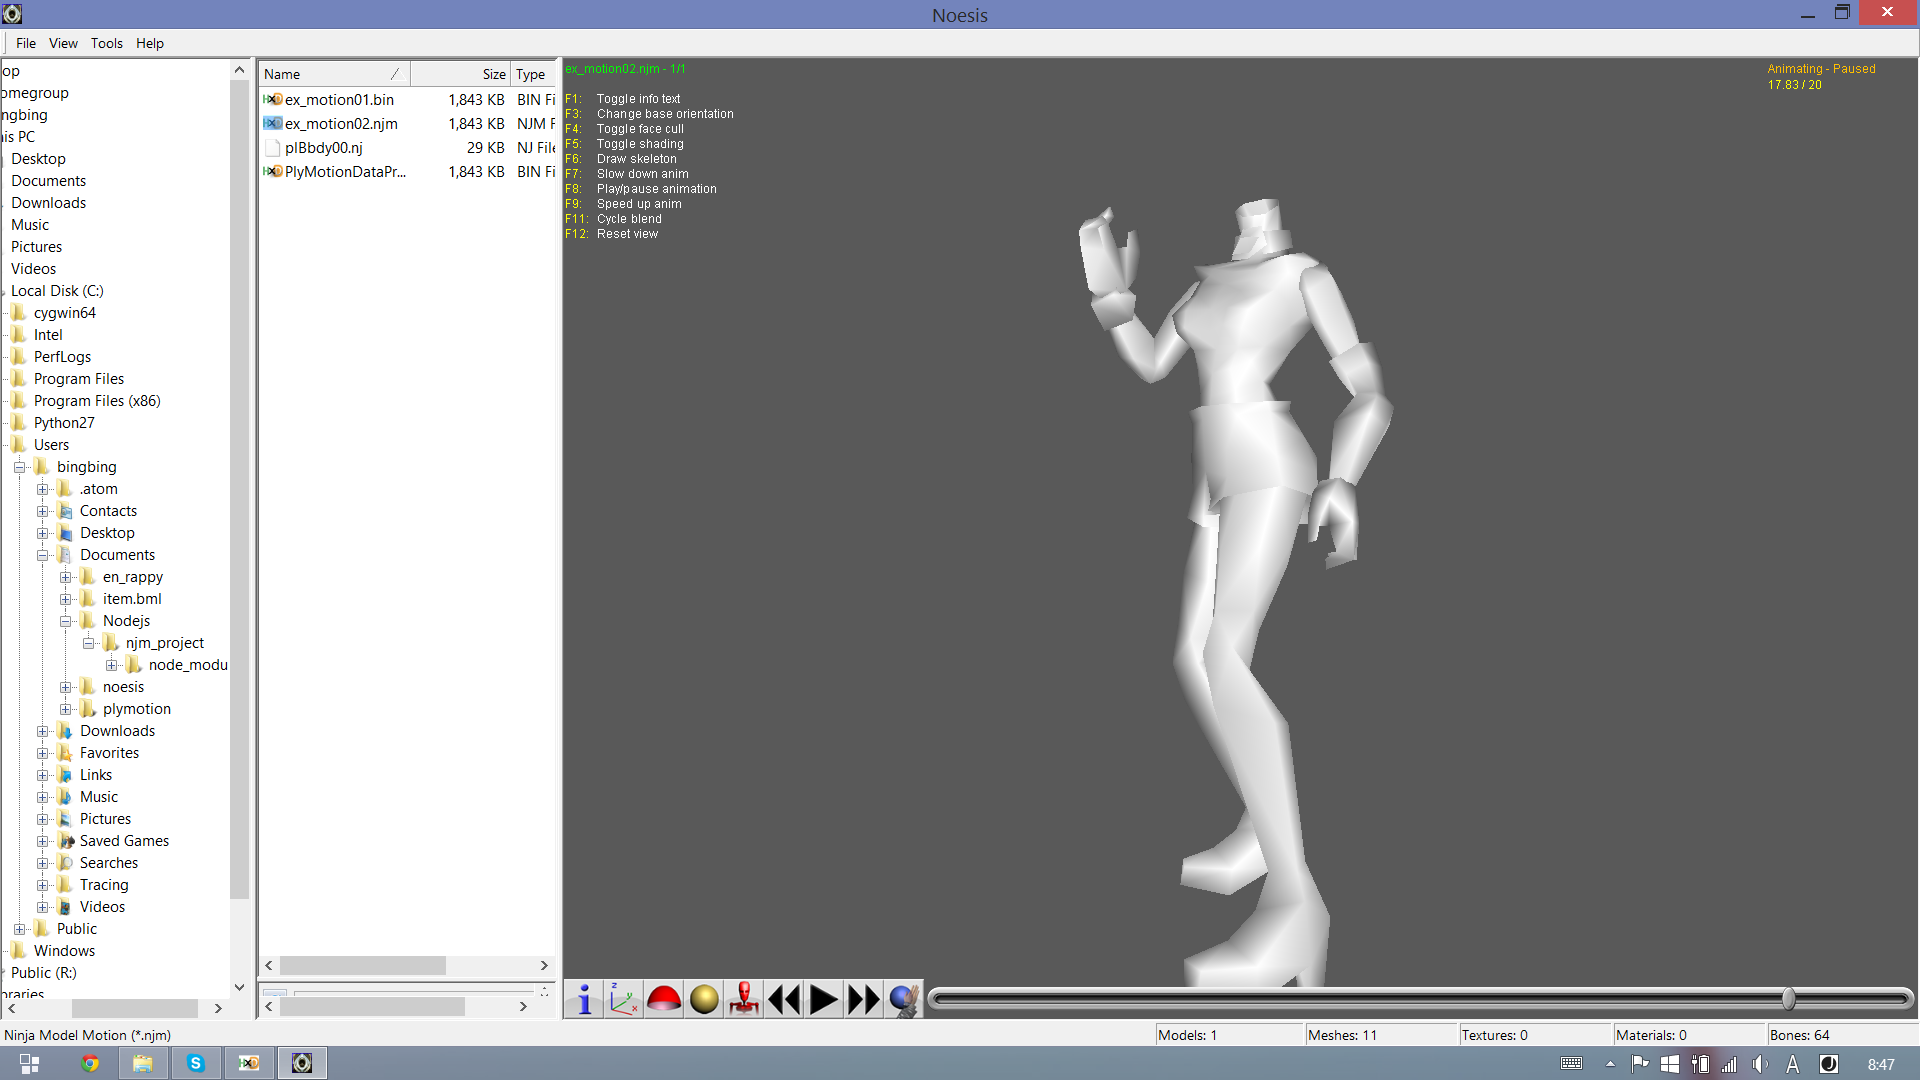Click the blue info toolbar icon
Screen dimensions: 1920x1080
pyautogui.click(x=584, y=999)
